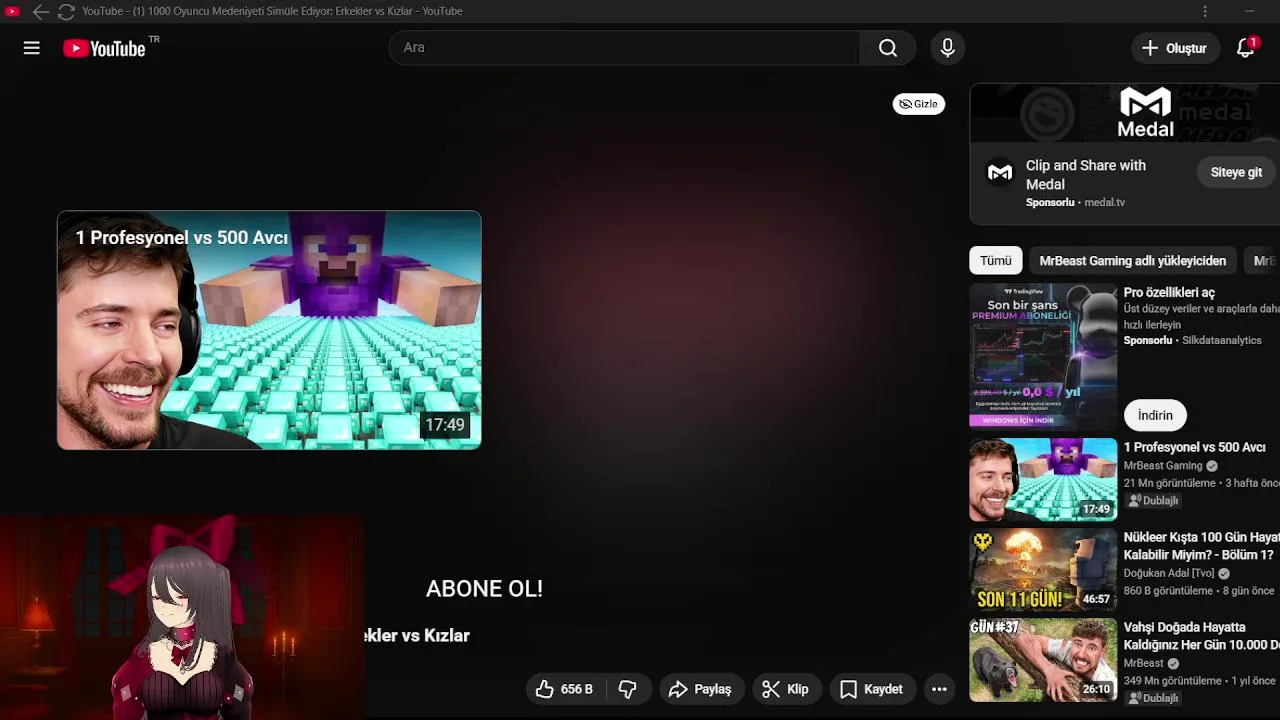
Task: Open the YouTube hamburger guide menu
Action: click(x=32, y=48)
